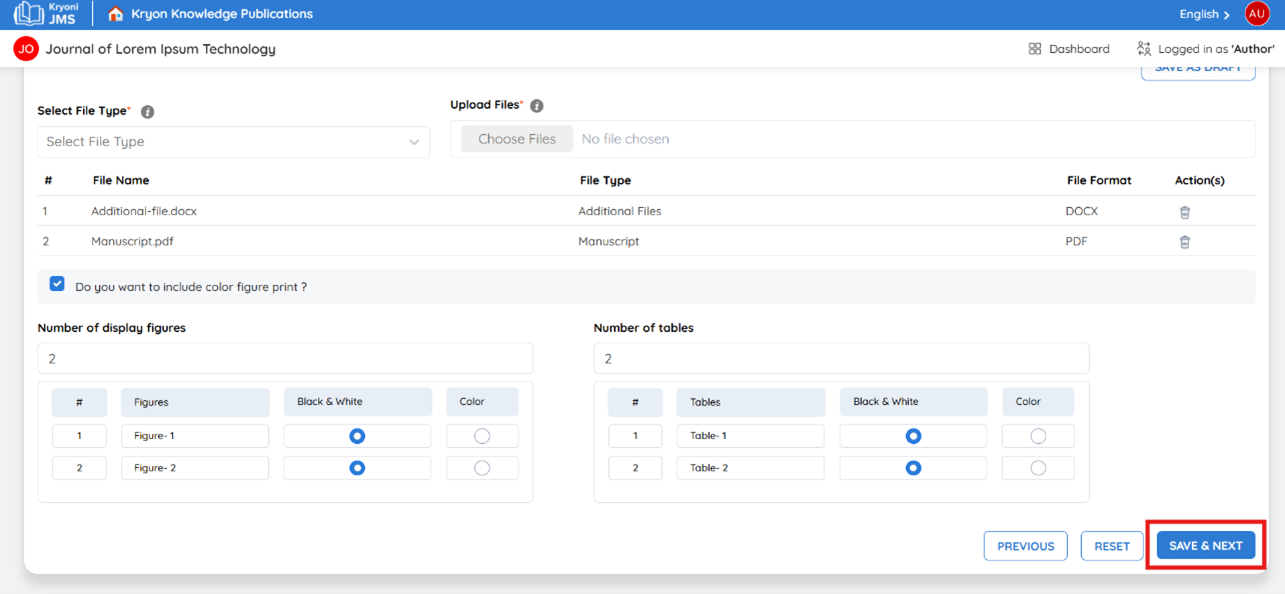This screenshot has width=1285, height=594.
Task: Click the Choose Files button
Action: pos(517,139)
